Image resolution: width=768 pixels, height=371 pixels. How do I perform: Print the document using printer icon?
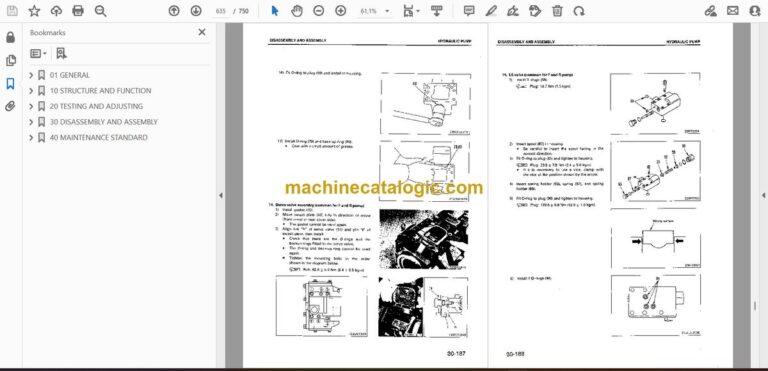click(78, 11)
